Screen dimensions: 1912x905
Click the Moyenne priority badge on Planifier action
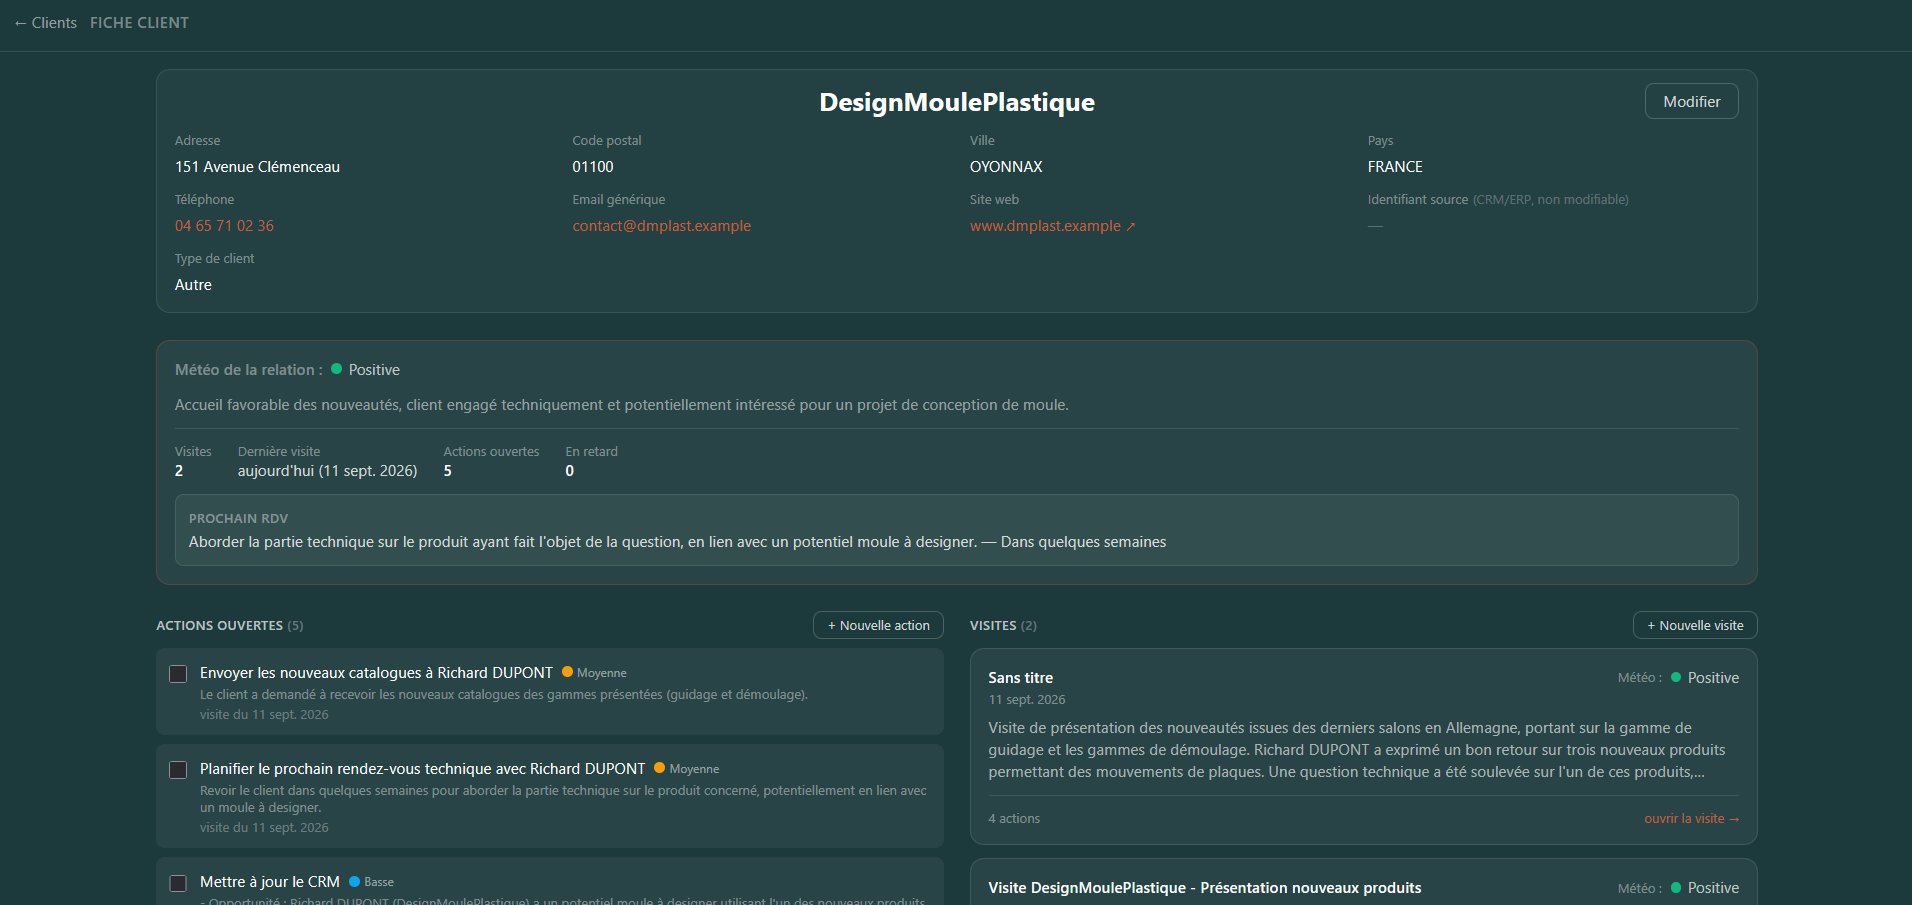coord(686,769)
